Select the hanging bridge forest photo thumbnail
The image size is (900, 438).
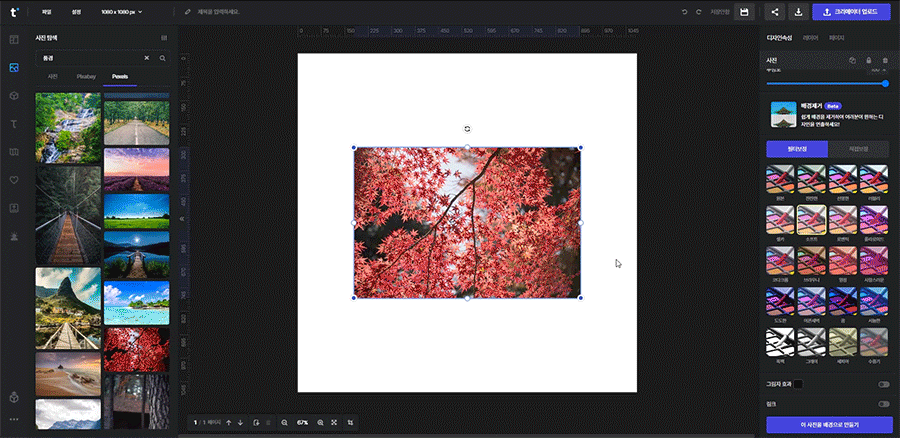pyautogui.click(x=67, y=213)
